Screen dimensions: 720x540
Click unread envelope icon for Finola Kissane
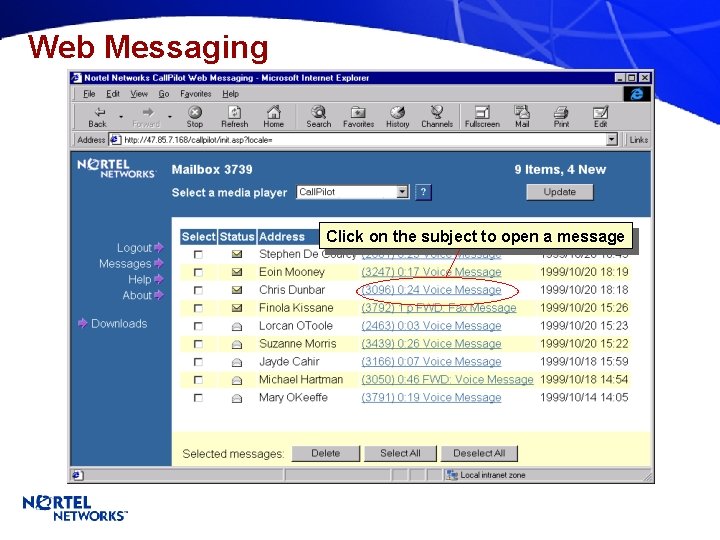237,308
